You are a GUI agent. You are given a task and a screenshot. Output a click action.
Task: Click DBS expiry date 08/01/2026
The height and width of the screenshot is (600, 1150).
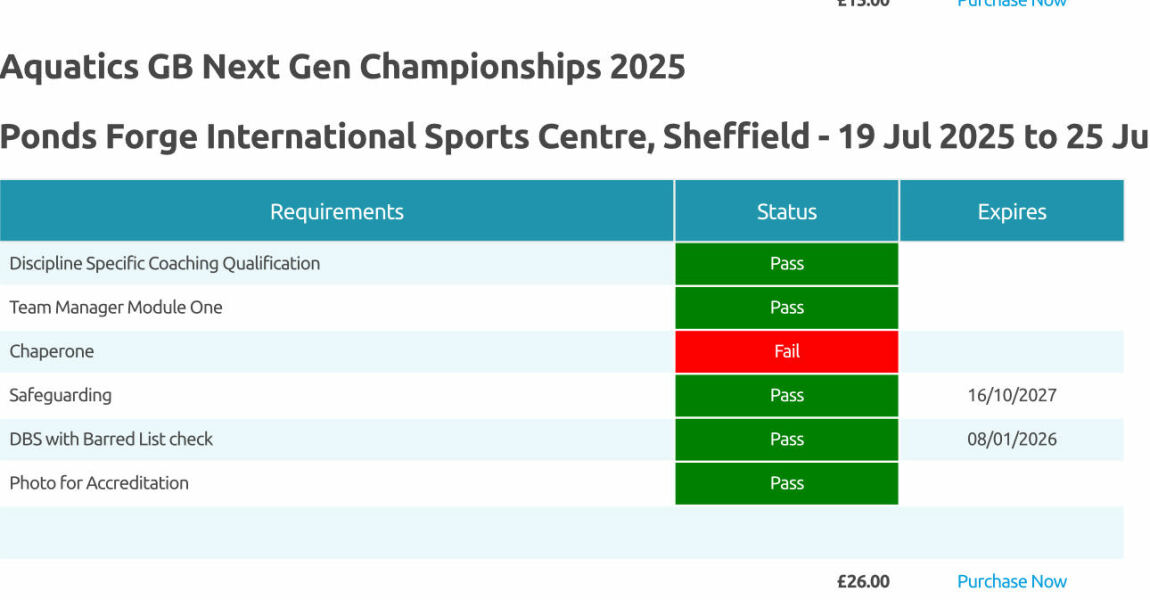pyautogui.click(x=1011, y=439)
